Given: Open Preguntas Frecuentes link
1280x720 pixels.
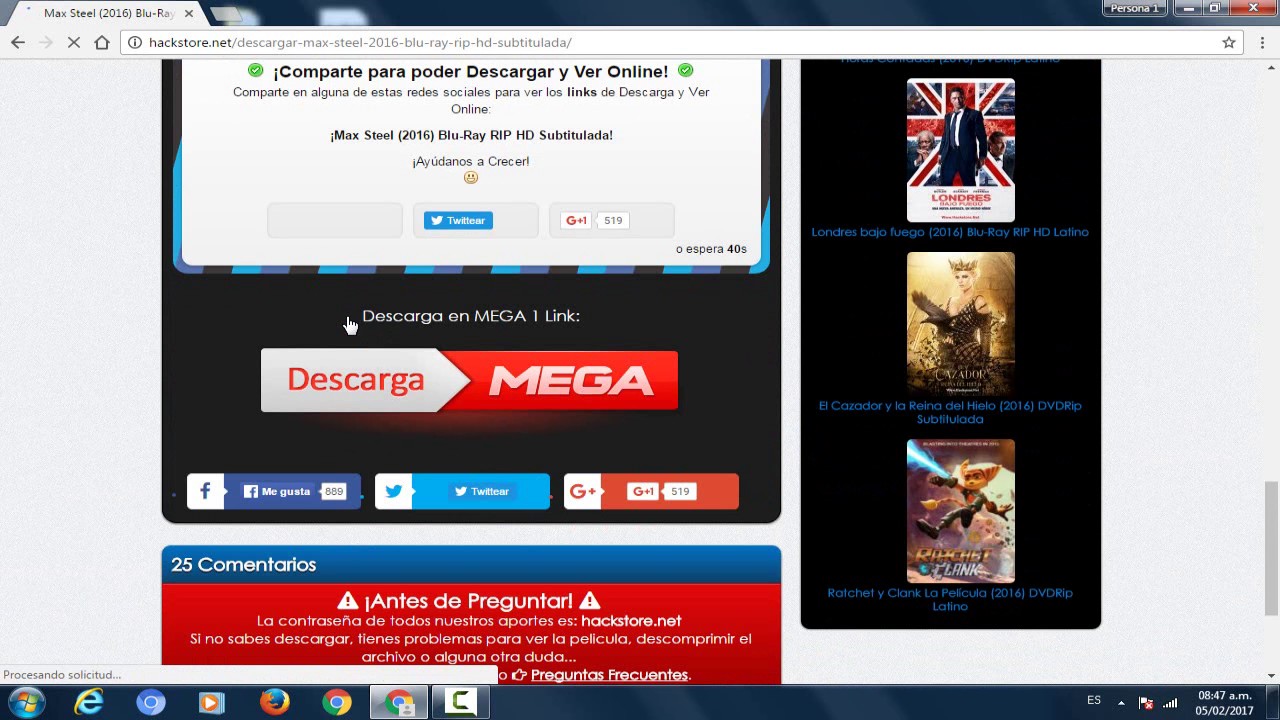Looking at the screenshot, I should coord(609,675).
